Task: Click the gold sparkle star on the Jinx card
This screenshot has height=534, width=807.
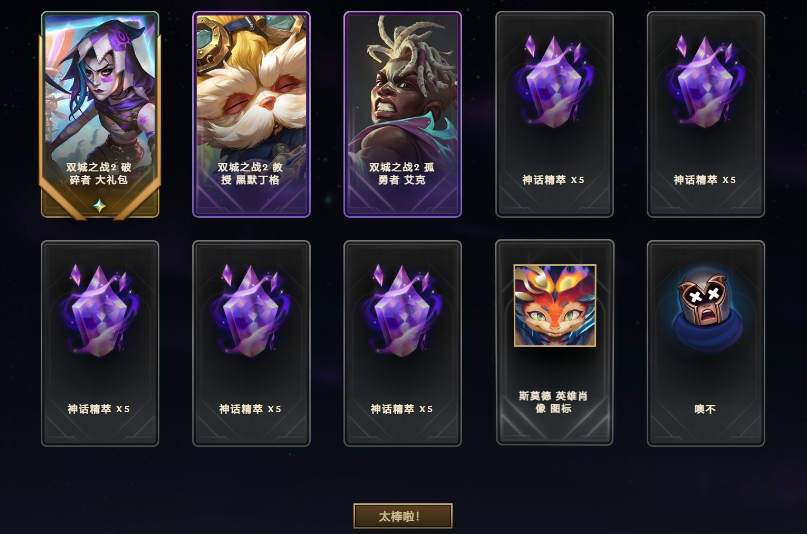Action: (99, 206)
